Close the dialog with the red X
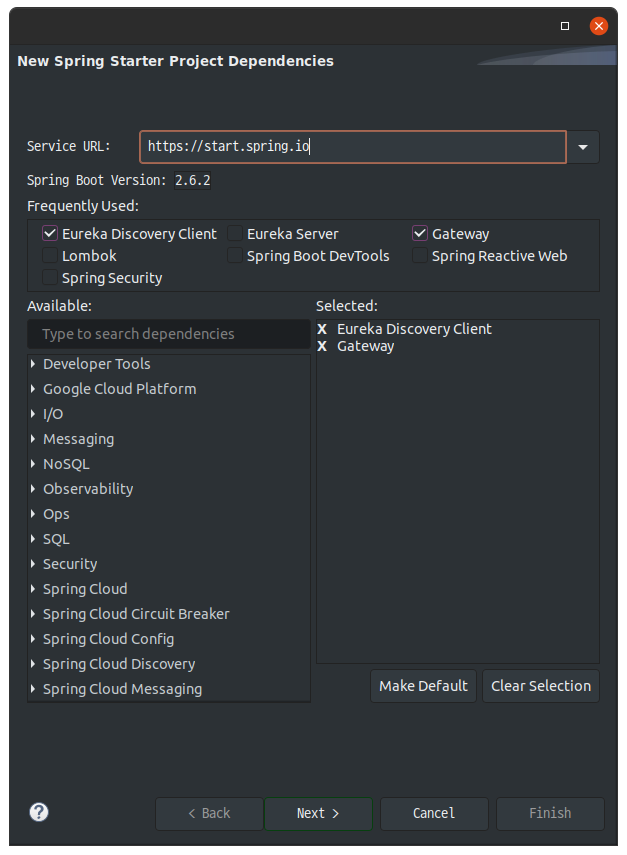The image size is (627, 855). (x=599, y=26)
